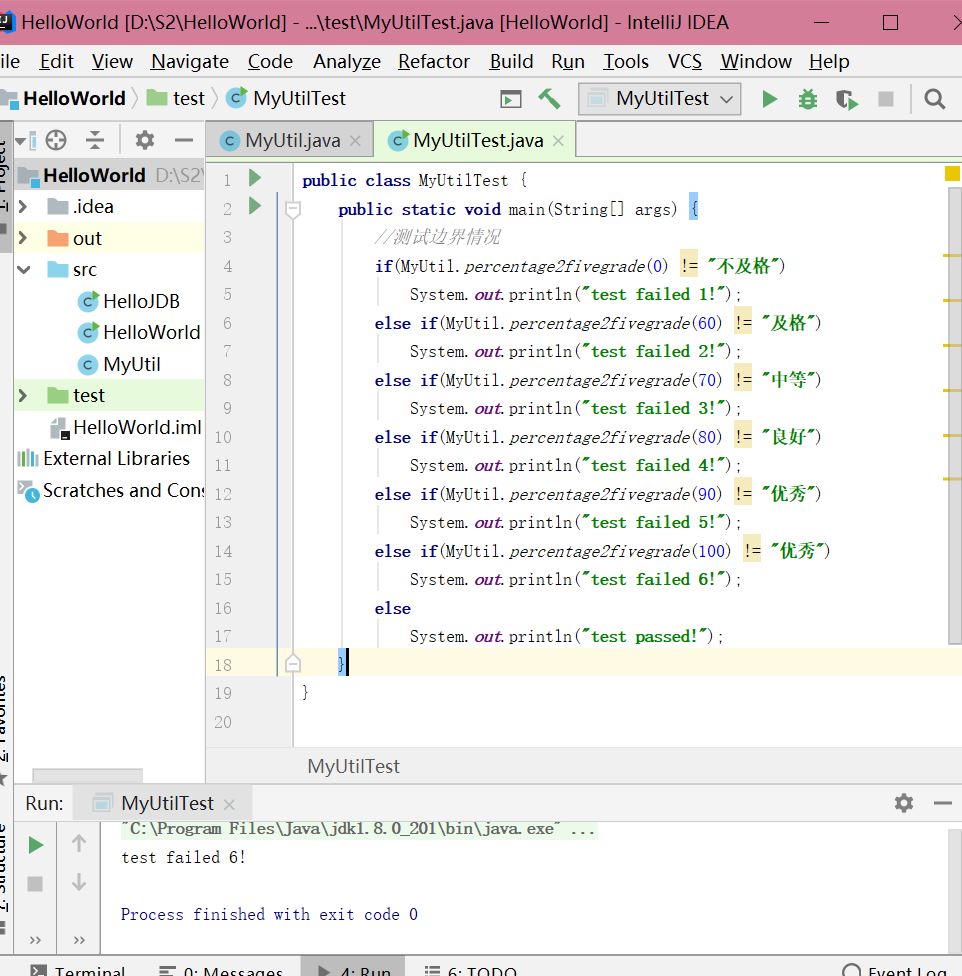Image resolution: width=962 pixels, height=976 pixels.
Task: Click run gutter arrow on line 1
Action: [x=255, y=178]
